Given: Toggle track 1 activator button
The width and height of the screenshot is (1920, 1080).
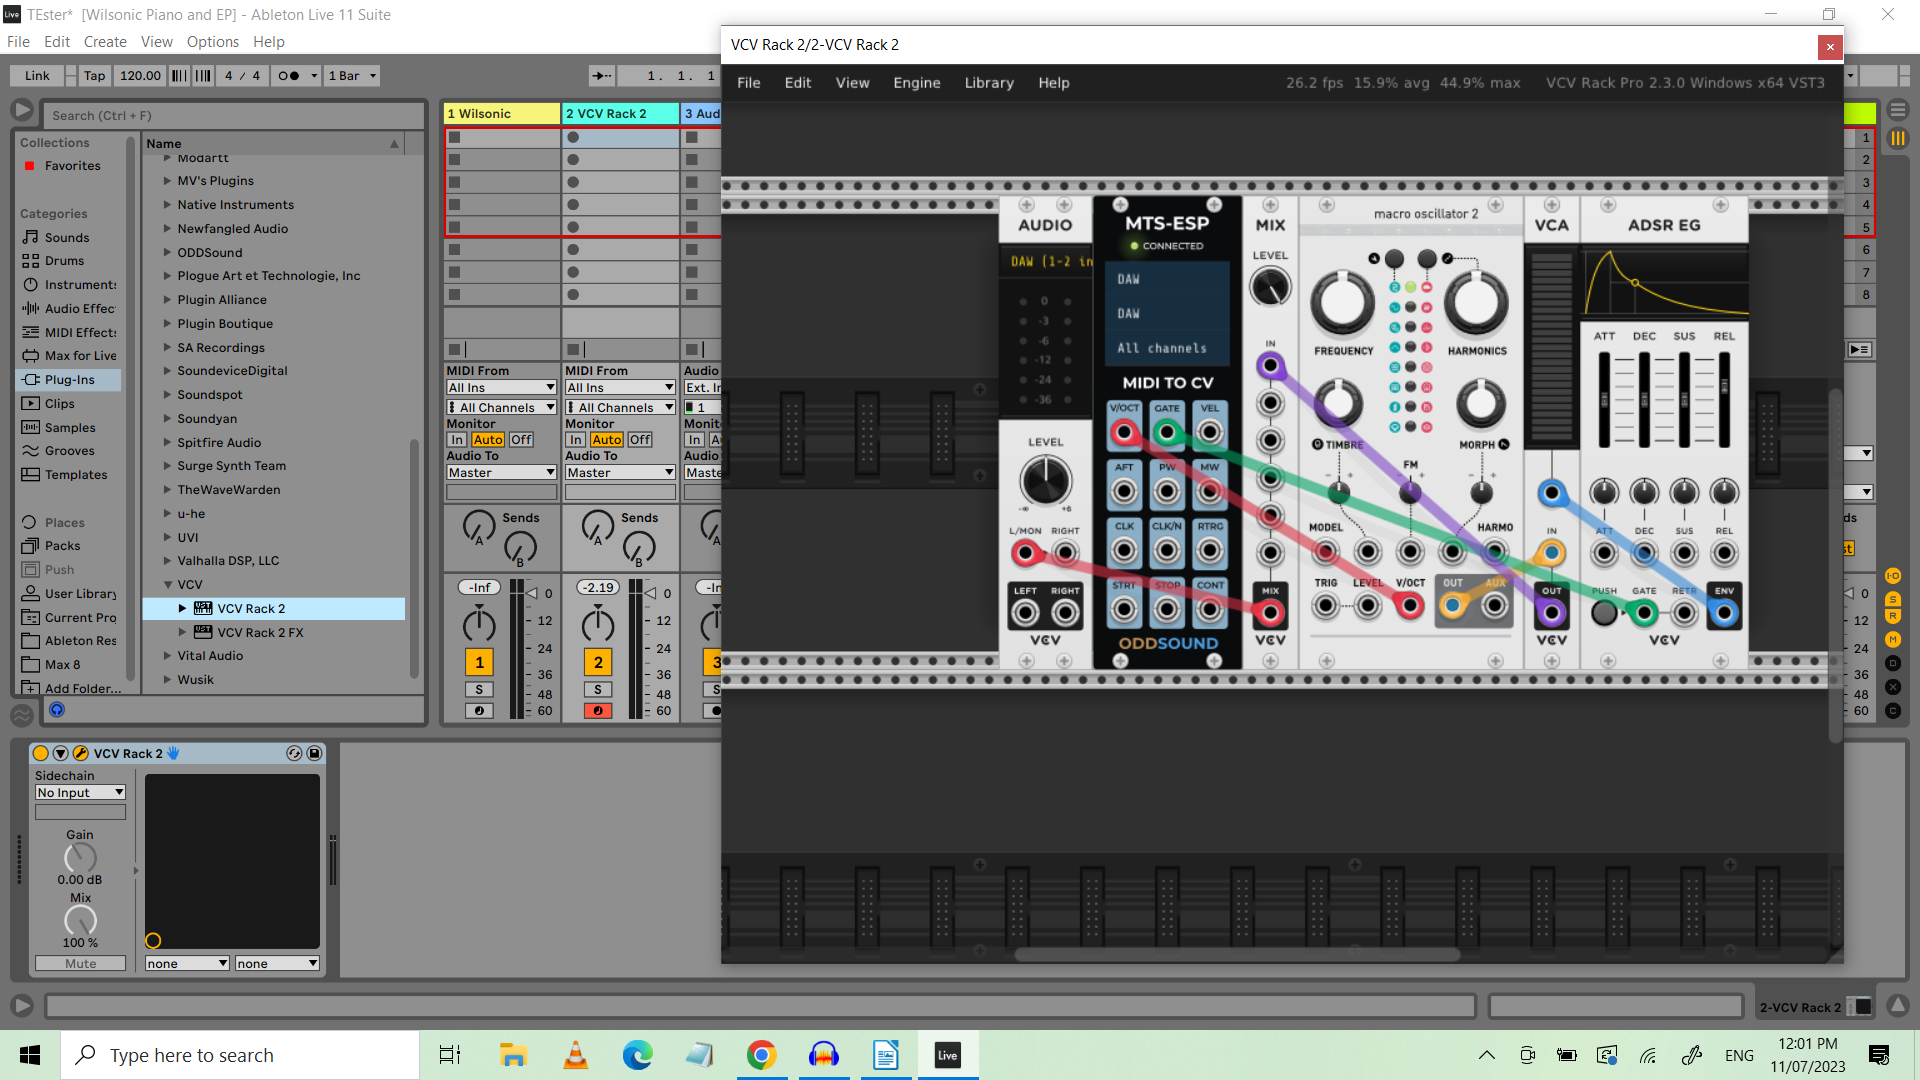Looking at the screenshot, I should 479,662.
